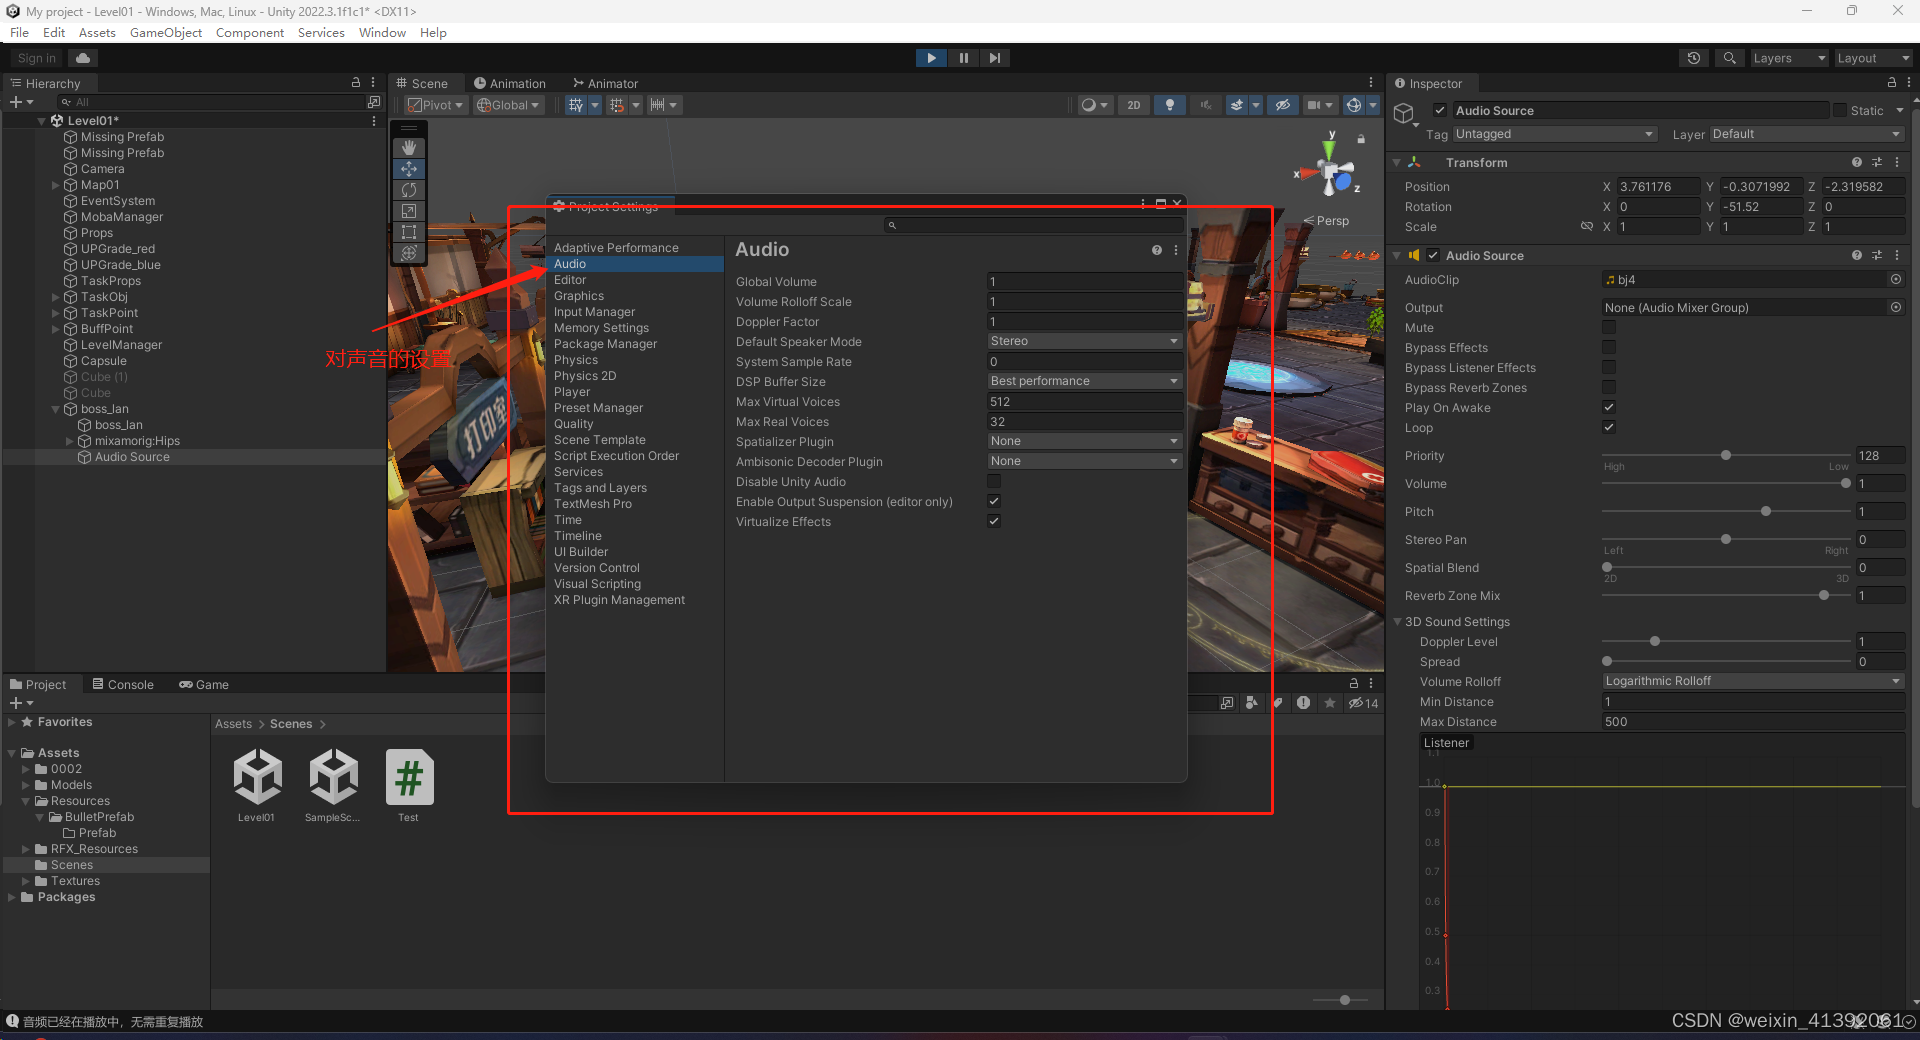The image size is (1920, 1040).
Task: Select the Rect tool in Scene toolbar
Action: click(409, 232)
